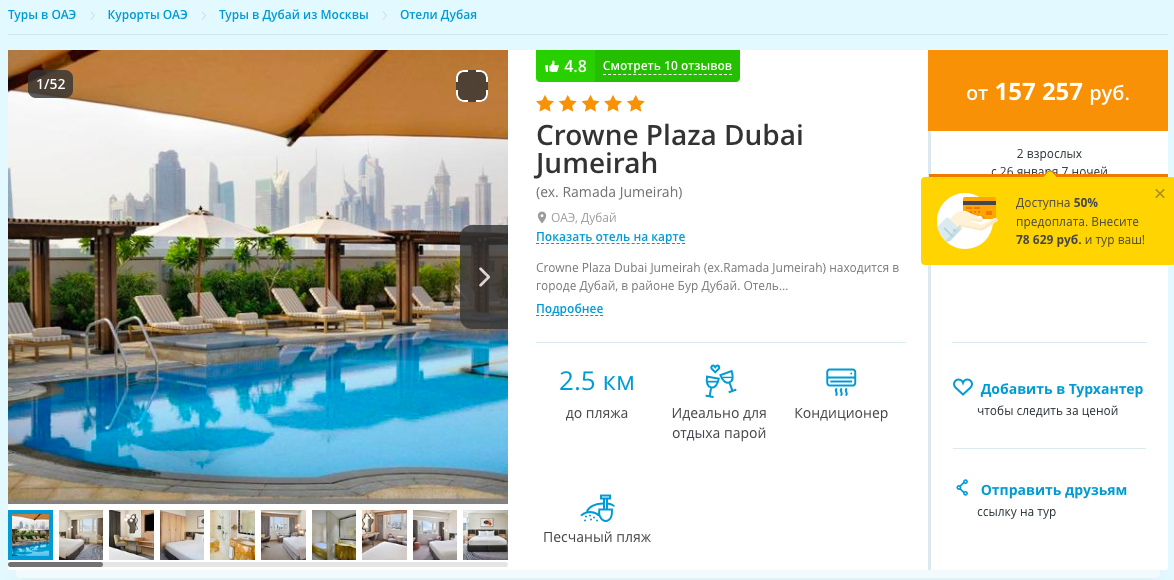Viewport: 1174px width, 580px height.
Task: Click the champagne glasses couple icon
Action: click(x=720, y=381)
